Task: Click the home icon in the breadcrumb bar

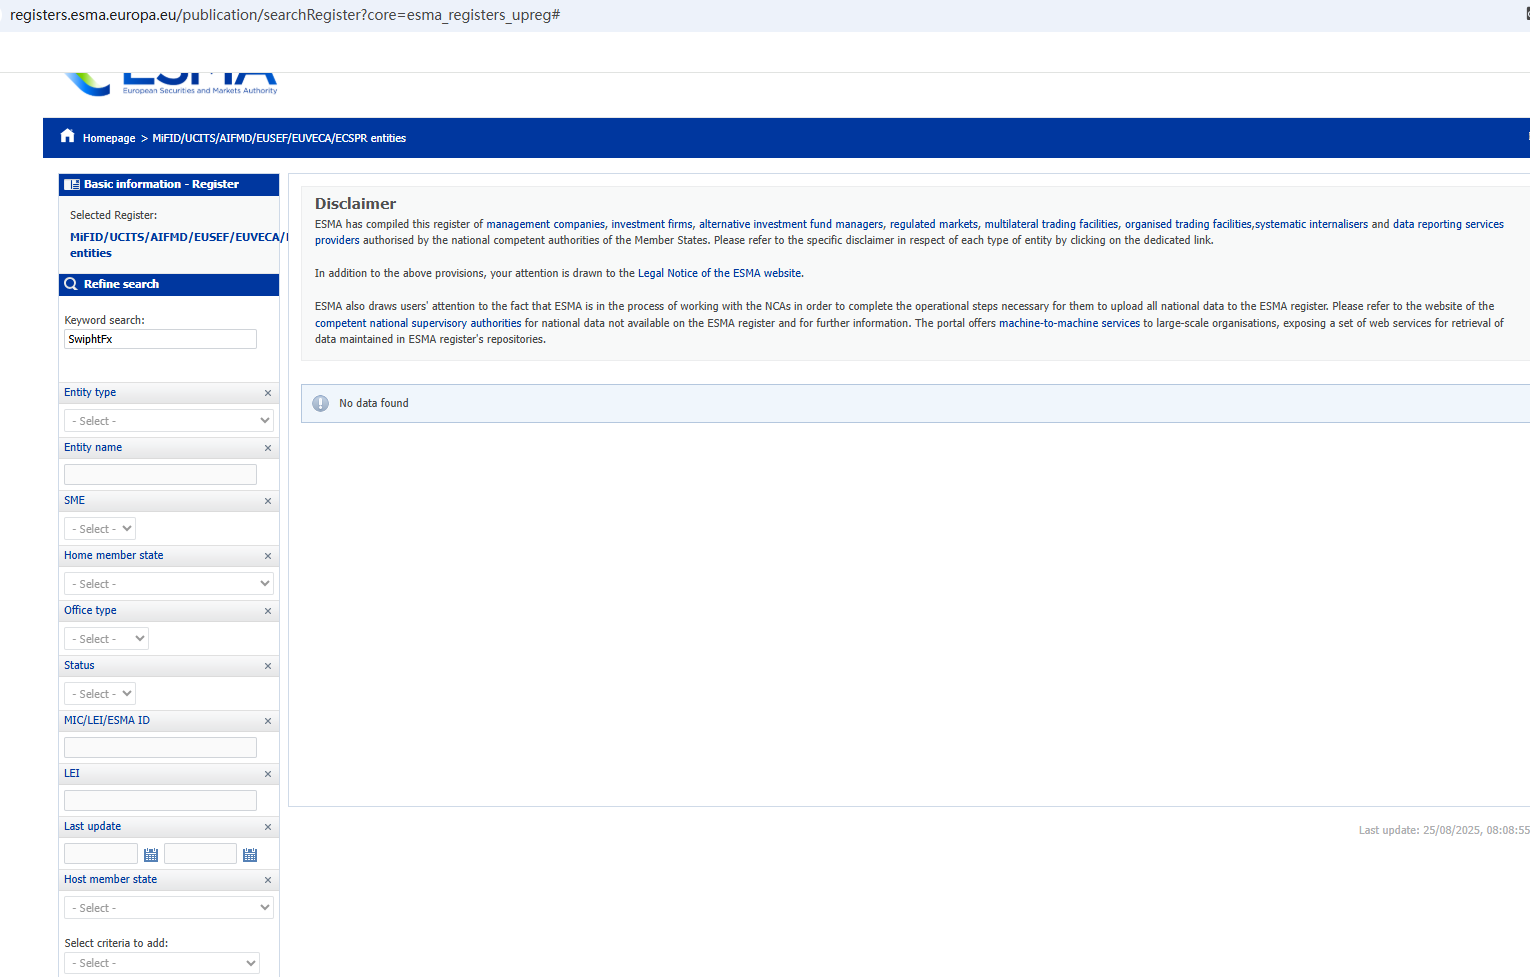Action: point(67,136)
